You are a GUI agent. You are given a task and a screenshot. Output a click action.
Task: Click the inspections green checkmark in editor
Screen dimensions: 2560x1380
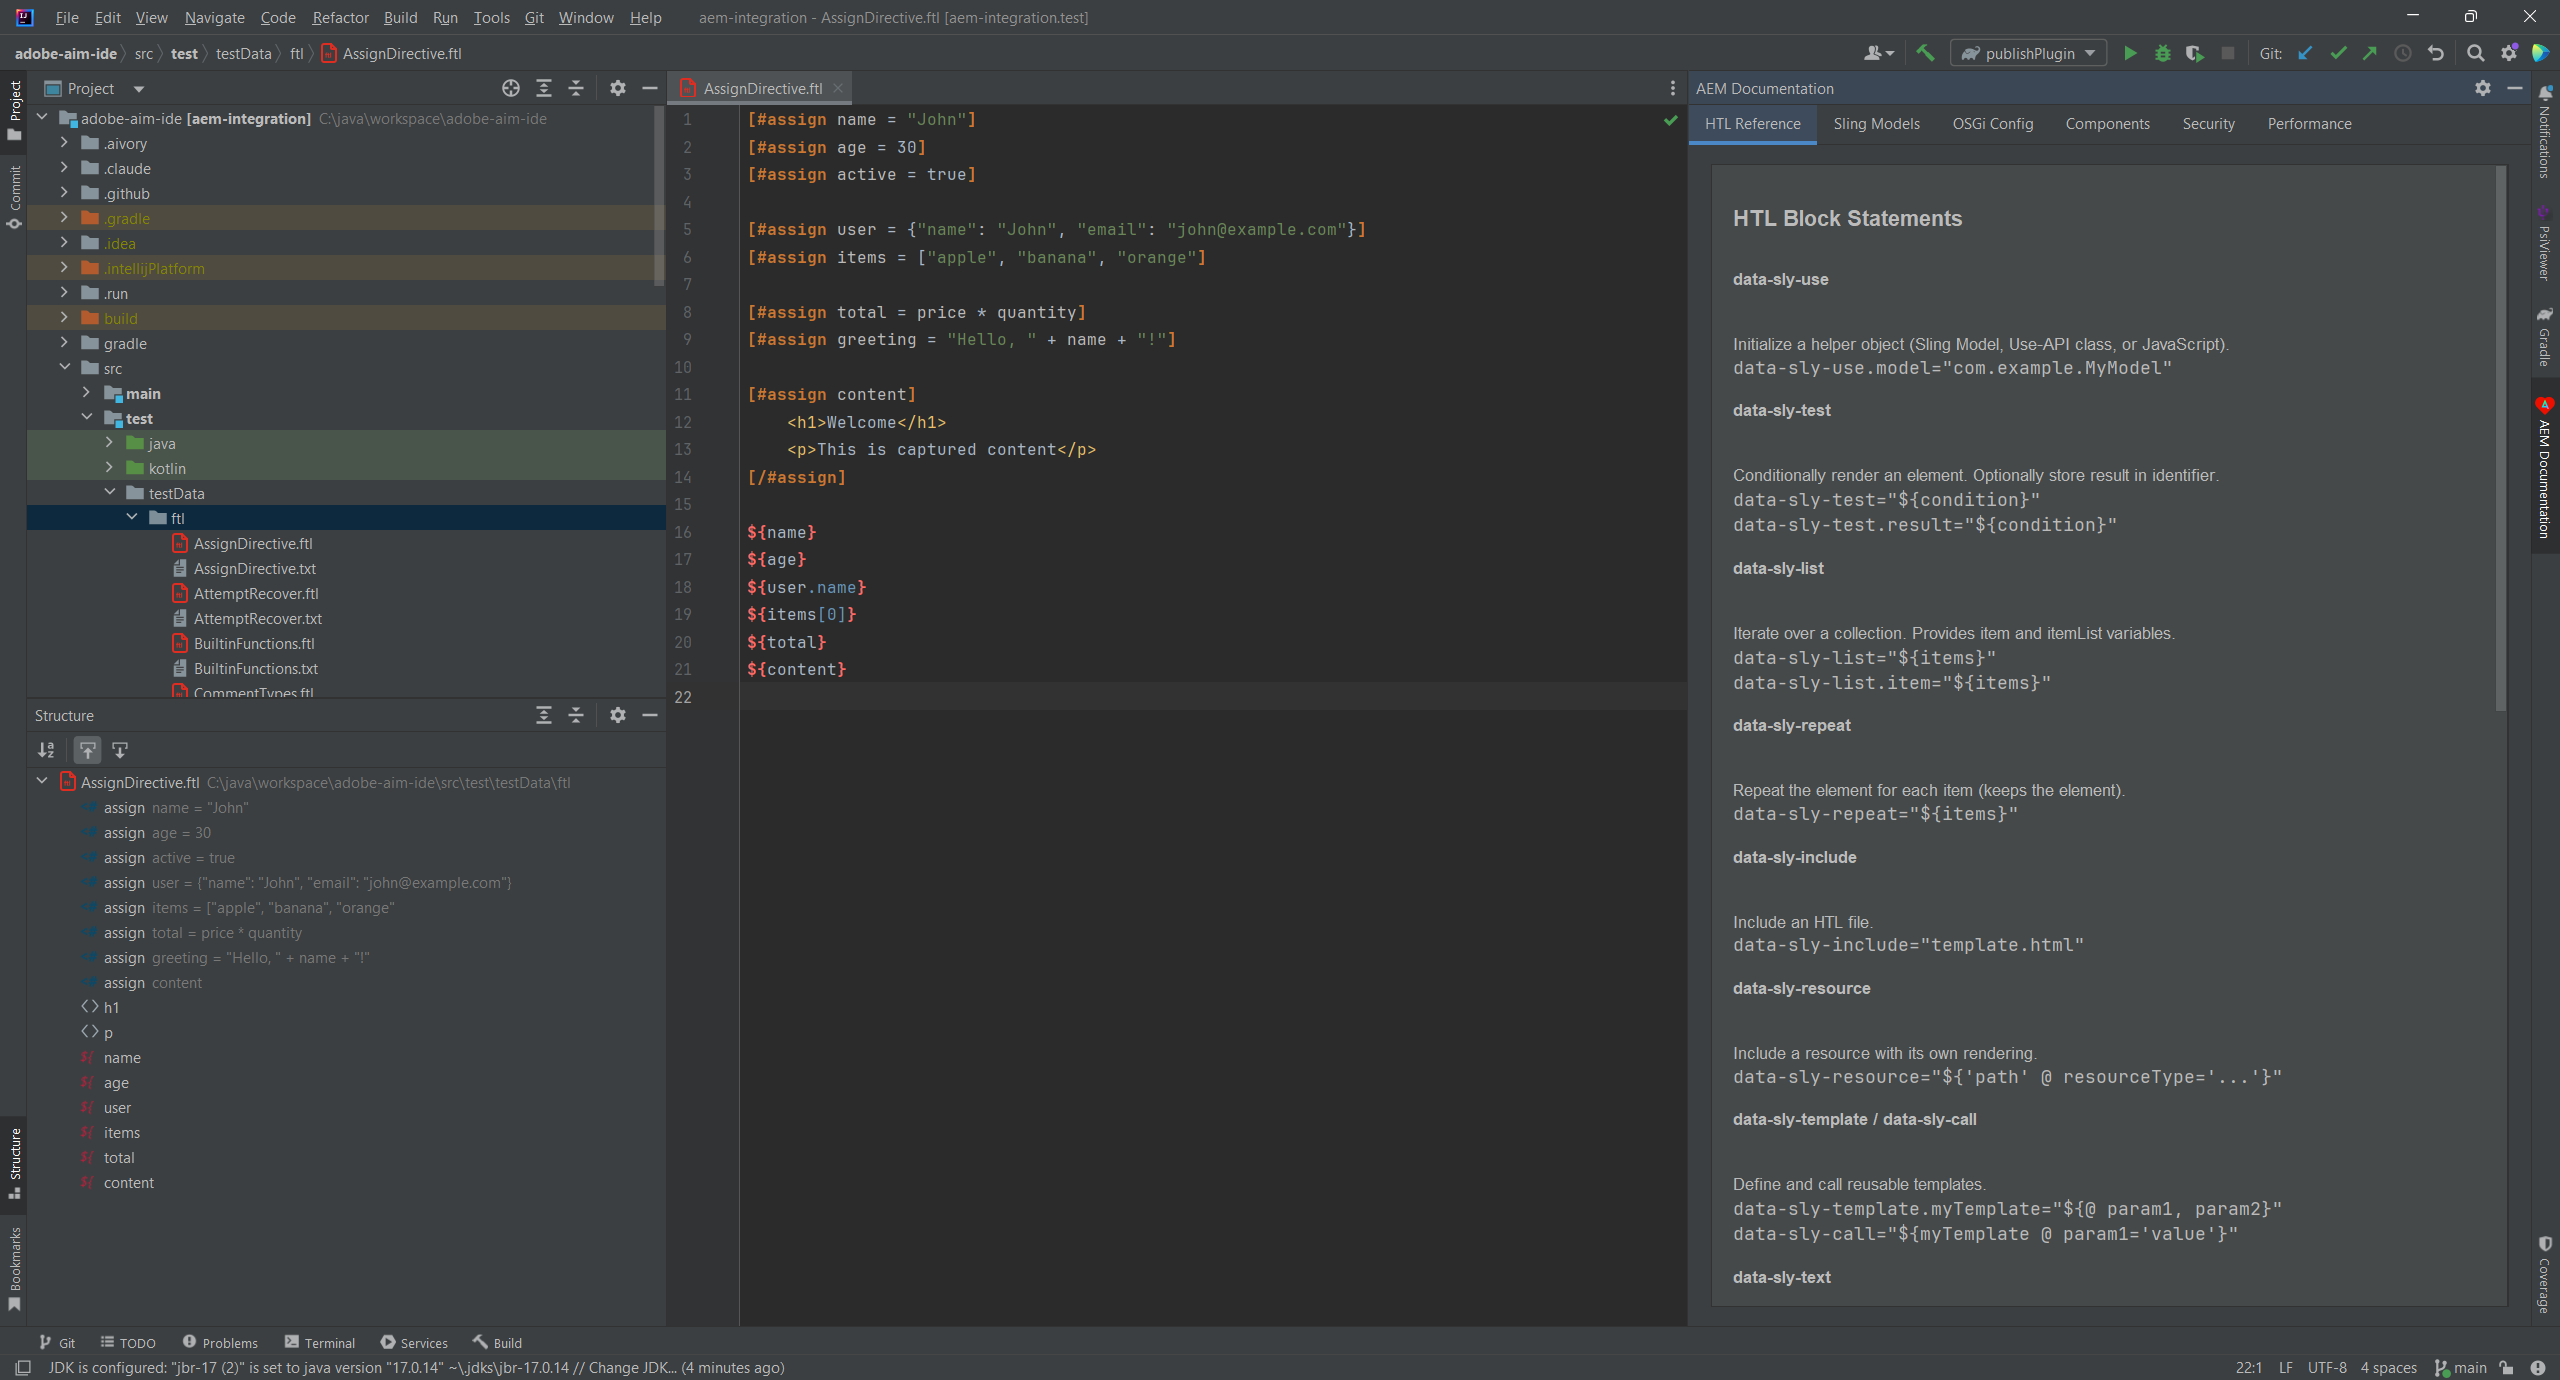(1670, 120)
